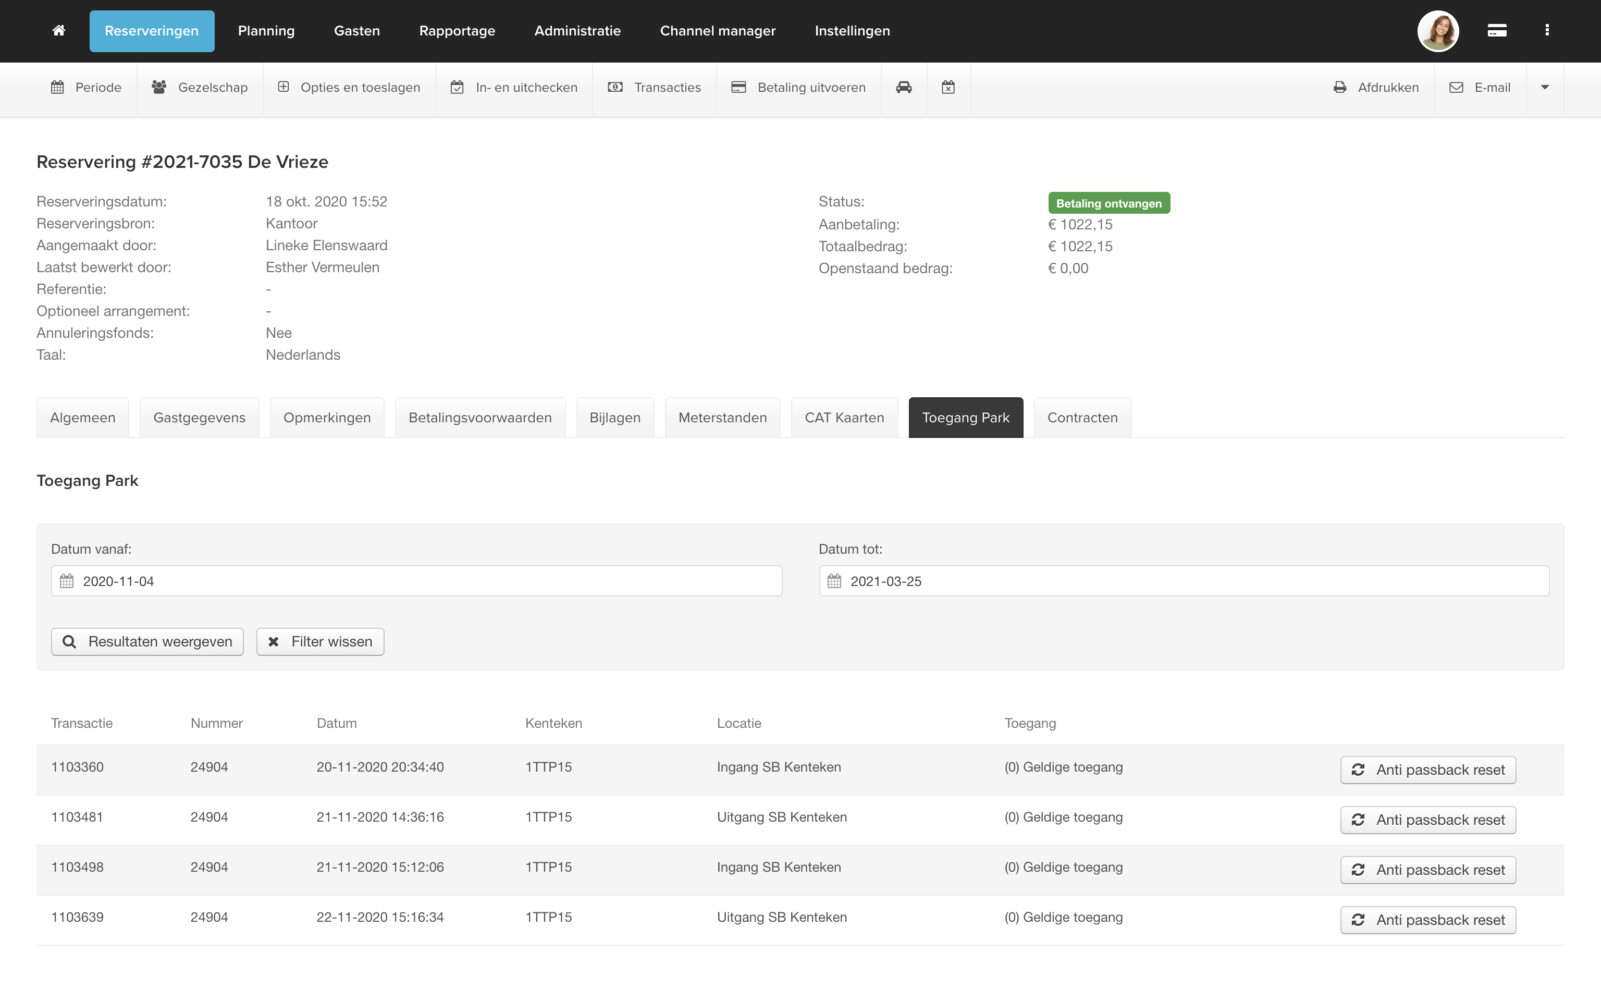Viewport: 1601px width, 1001px height.
Task: Switch to the Meterstanden tab
Action: 722,418
